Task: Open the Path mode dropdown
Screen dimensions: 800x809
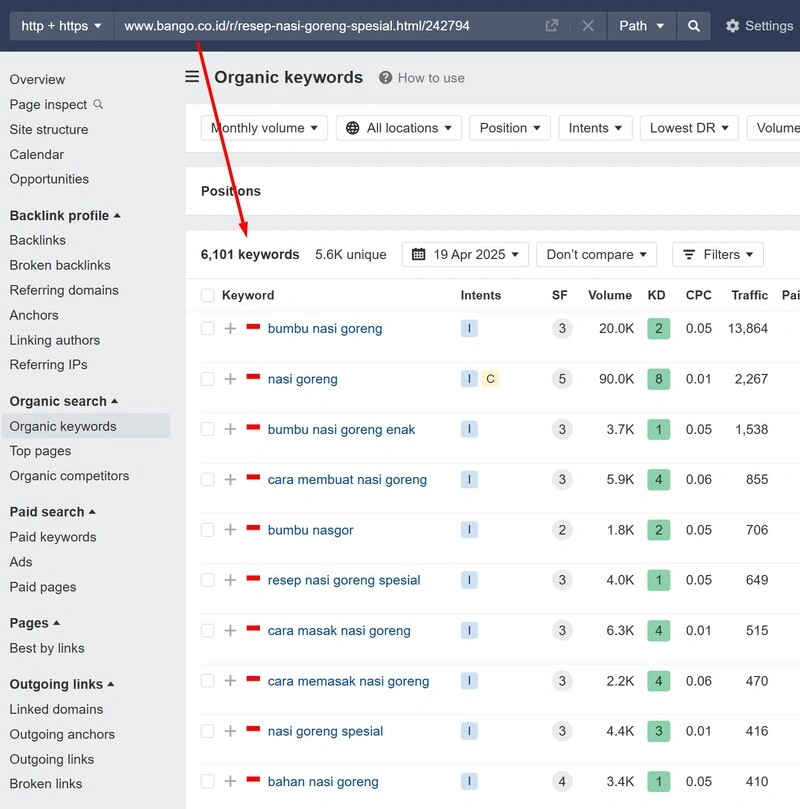Action: (x=641, y=26)
